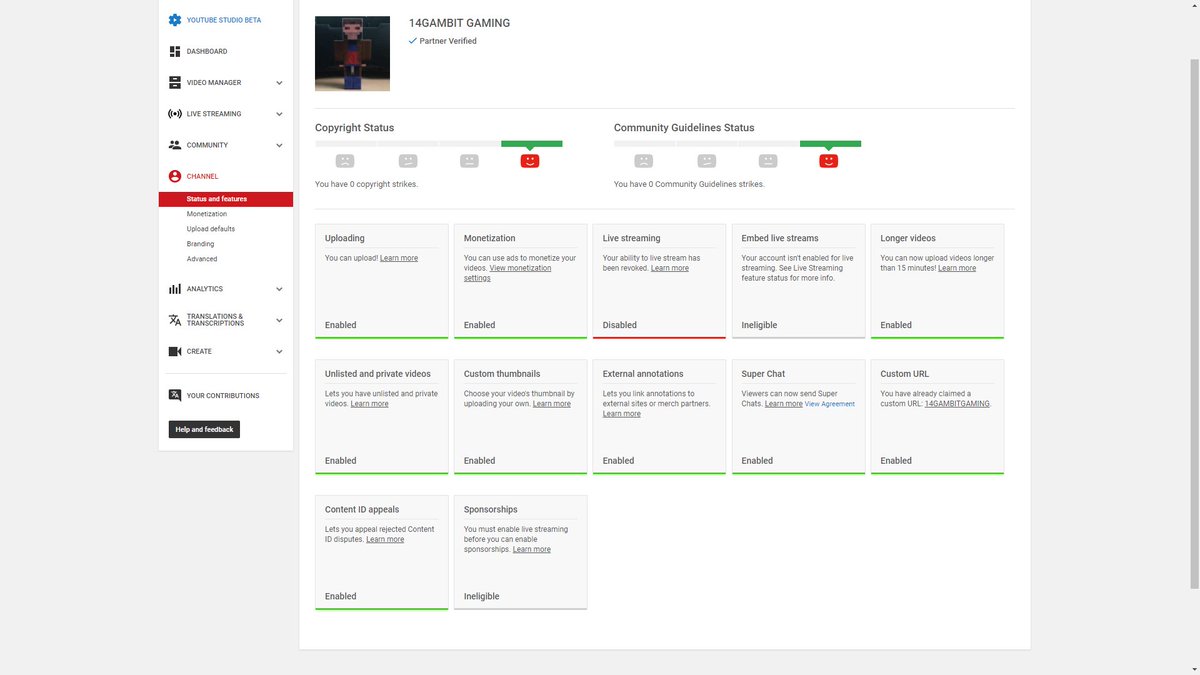This screenshot has width=1200, height=675.
Task: Open Learn more in Custom thumbnails card
Action: click(552, 404)
